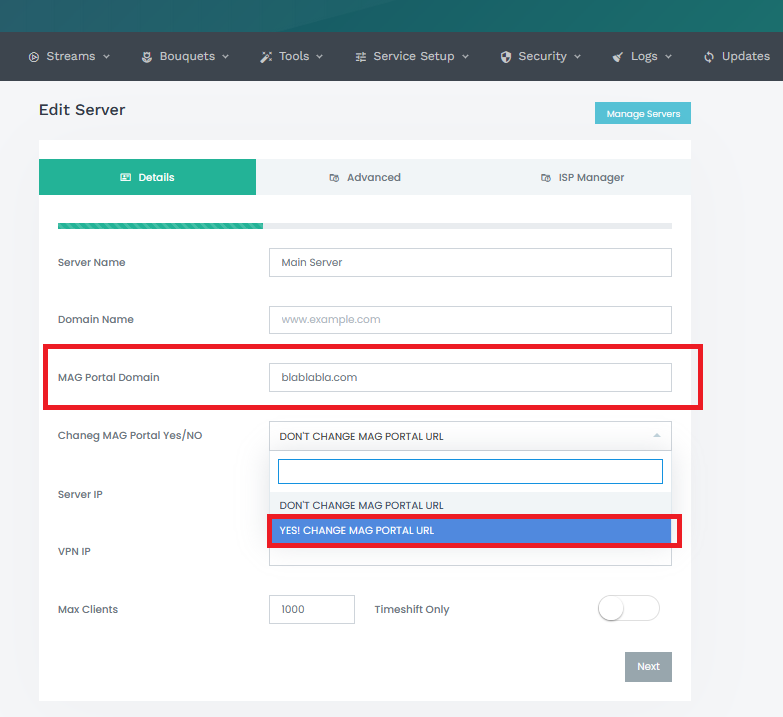The height and width of the screenshot is (717, 783).
Task: Click the Bouquets icon in navbar
Action: pyautogui.click(x=147, y=57)
